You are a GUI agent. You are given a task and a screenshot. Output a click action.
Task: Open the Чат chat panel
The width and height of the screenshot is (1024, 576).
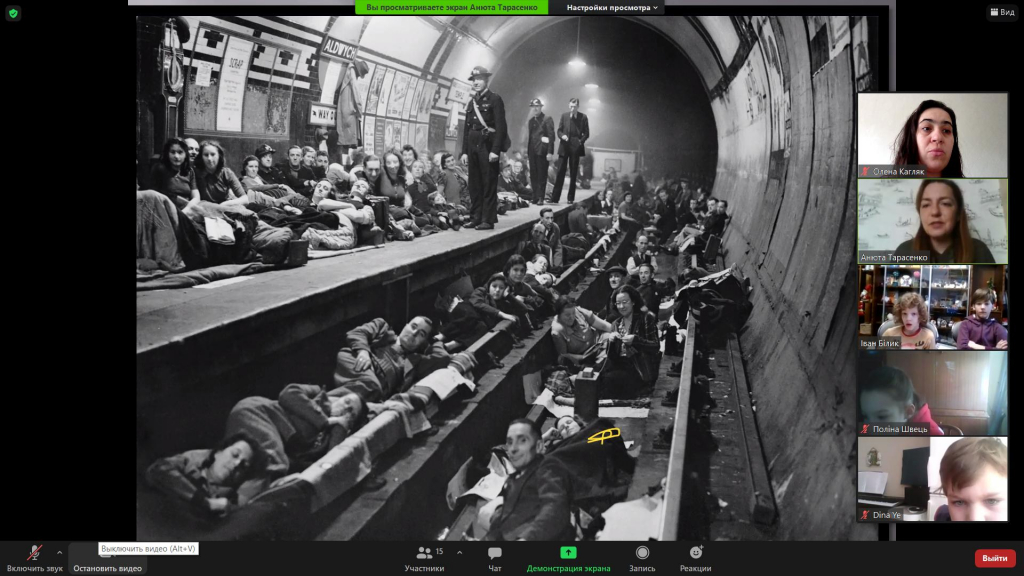pos(495,559)
